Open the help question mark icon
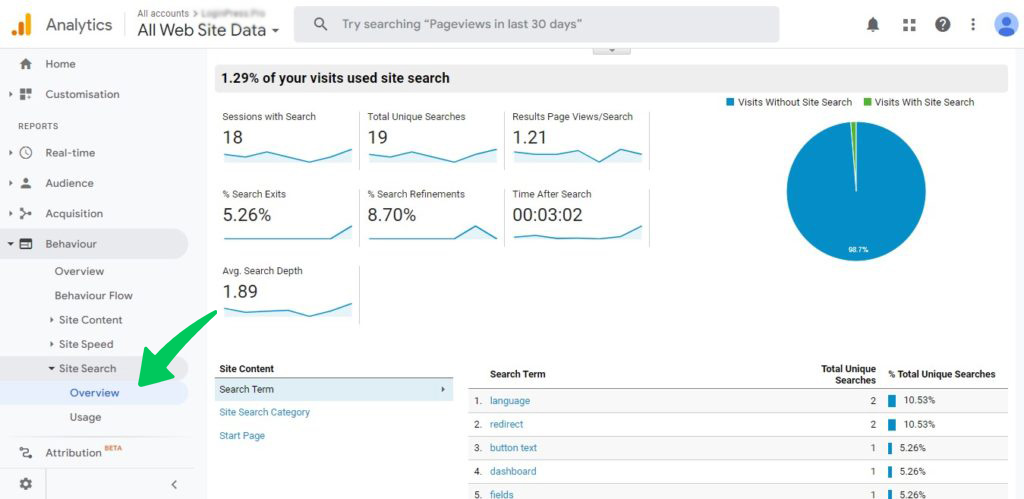The height and width of the screenshot is (499, 1024). tap(942, 24)
